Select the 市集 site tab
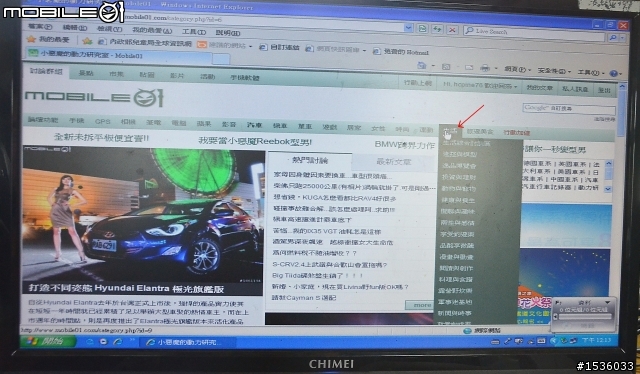640x374 pixels. pyautogui.click(x=116, y=74)
